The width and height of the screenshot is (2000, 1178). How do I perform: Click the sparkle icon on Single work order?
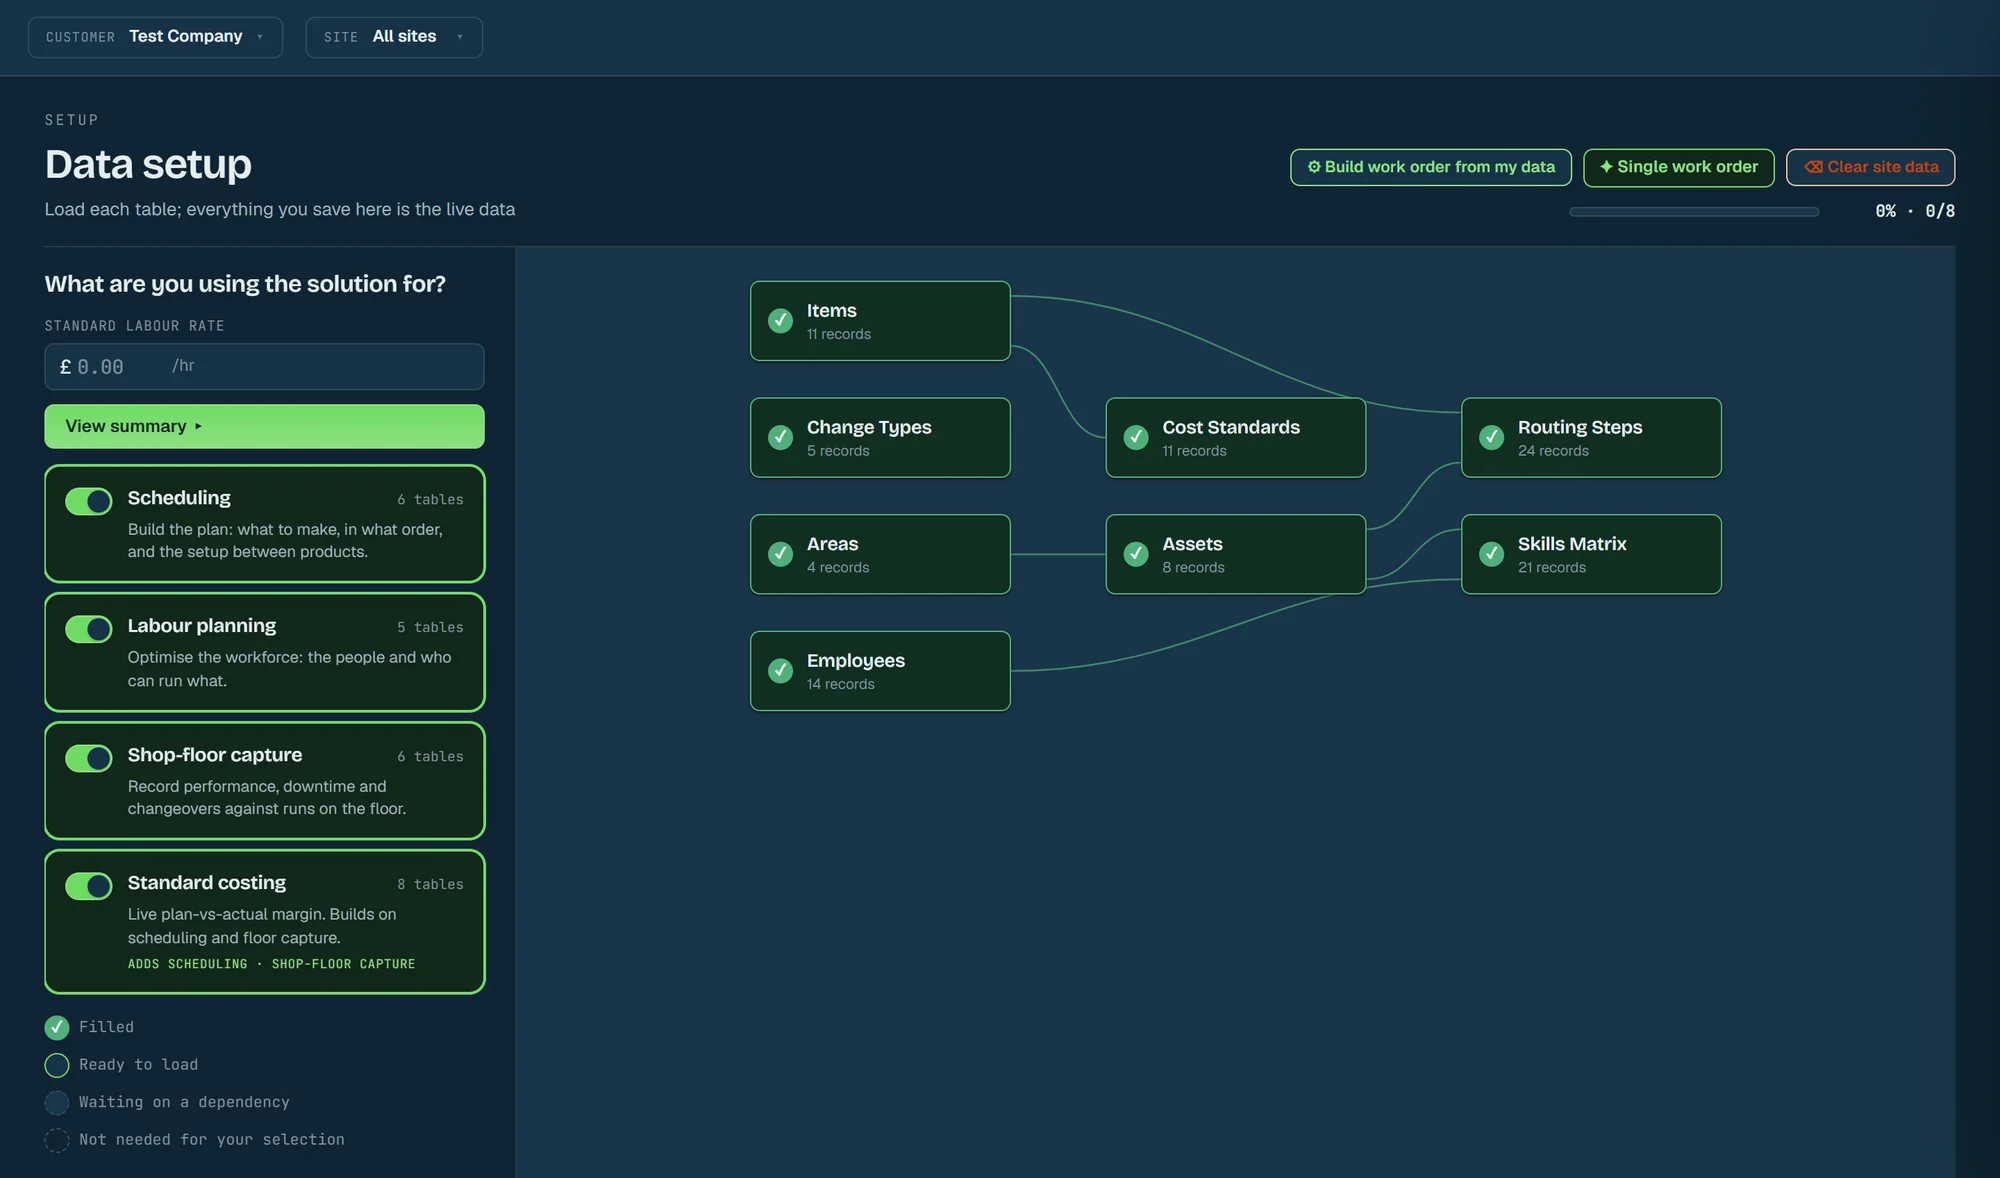[1606, 167]
